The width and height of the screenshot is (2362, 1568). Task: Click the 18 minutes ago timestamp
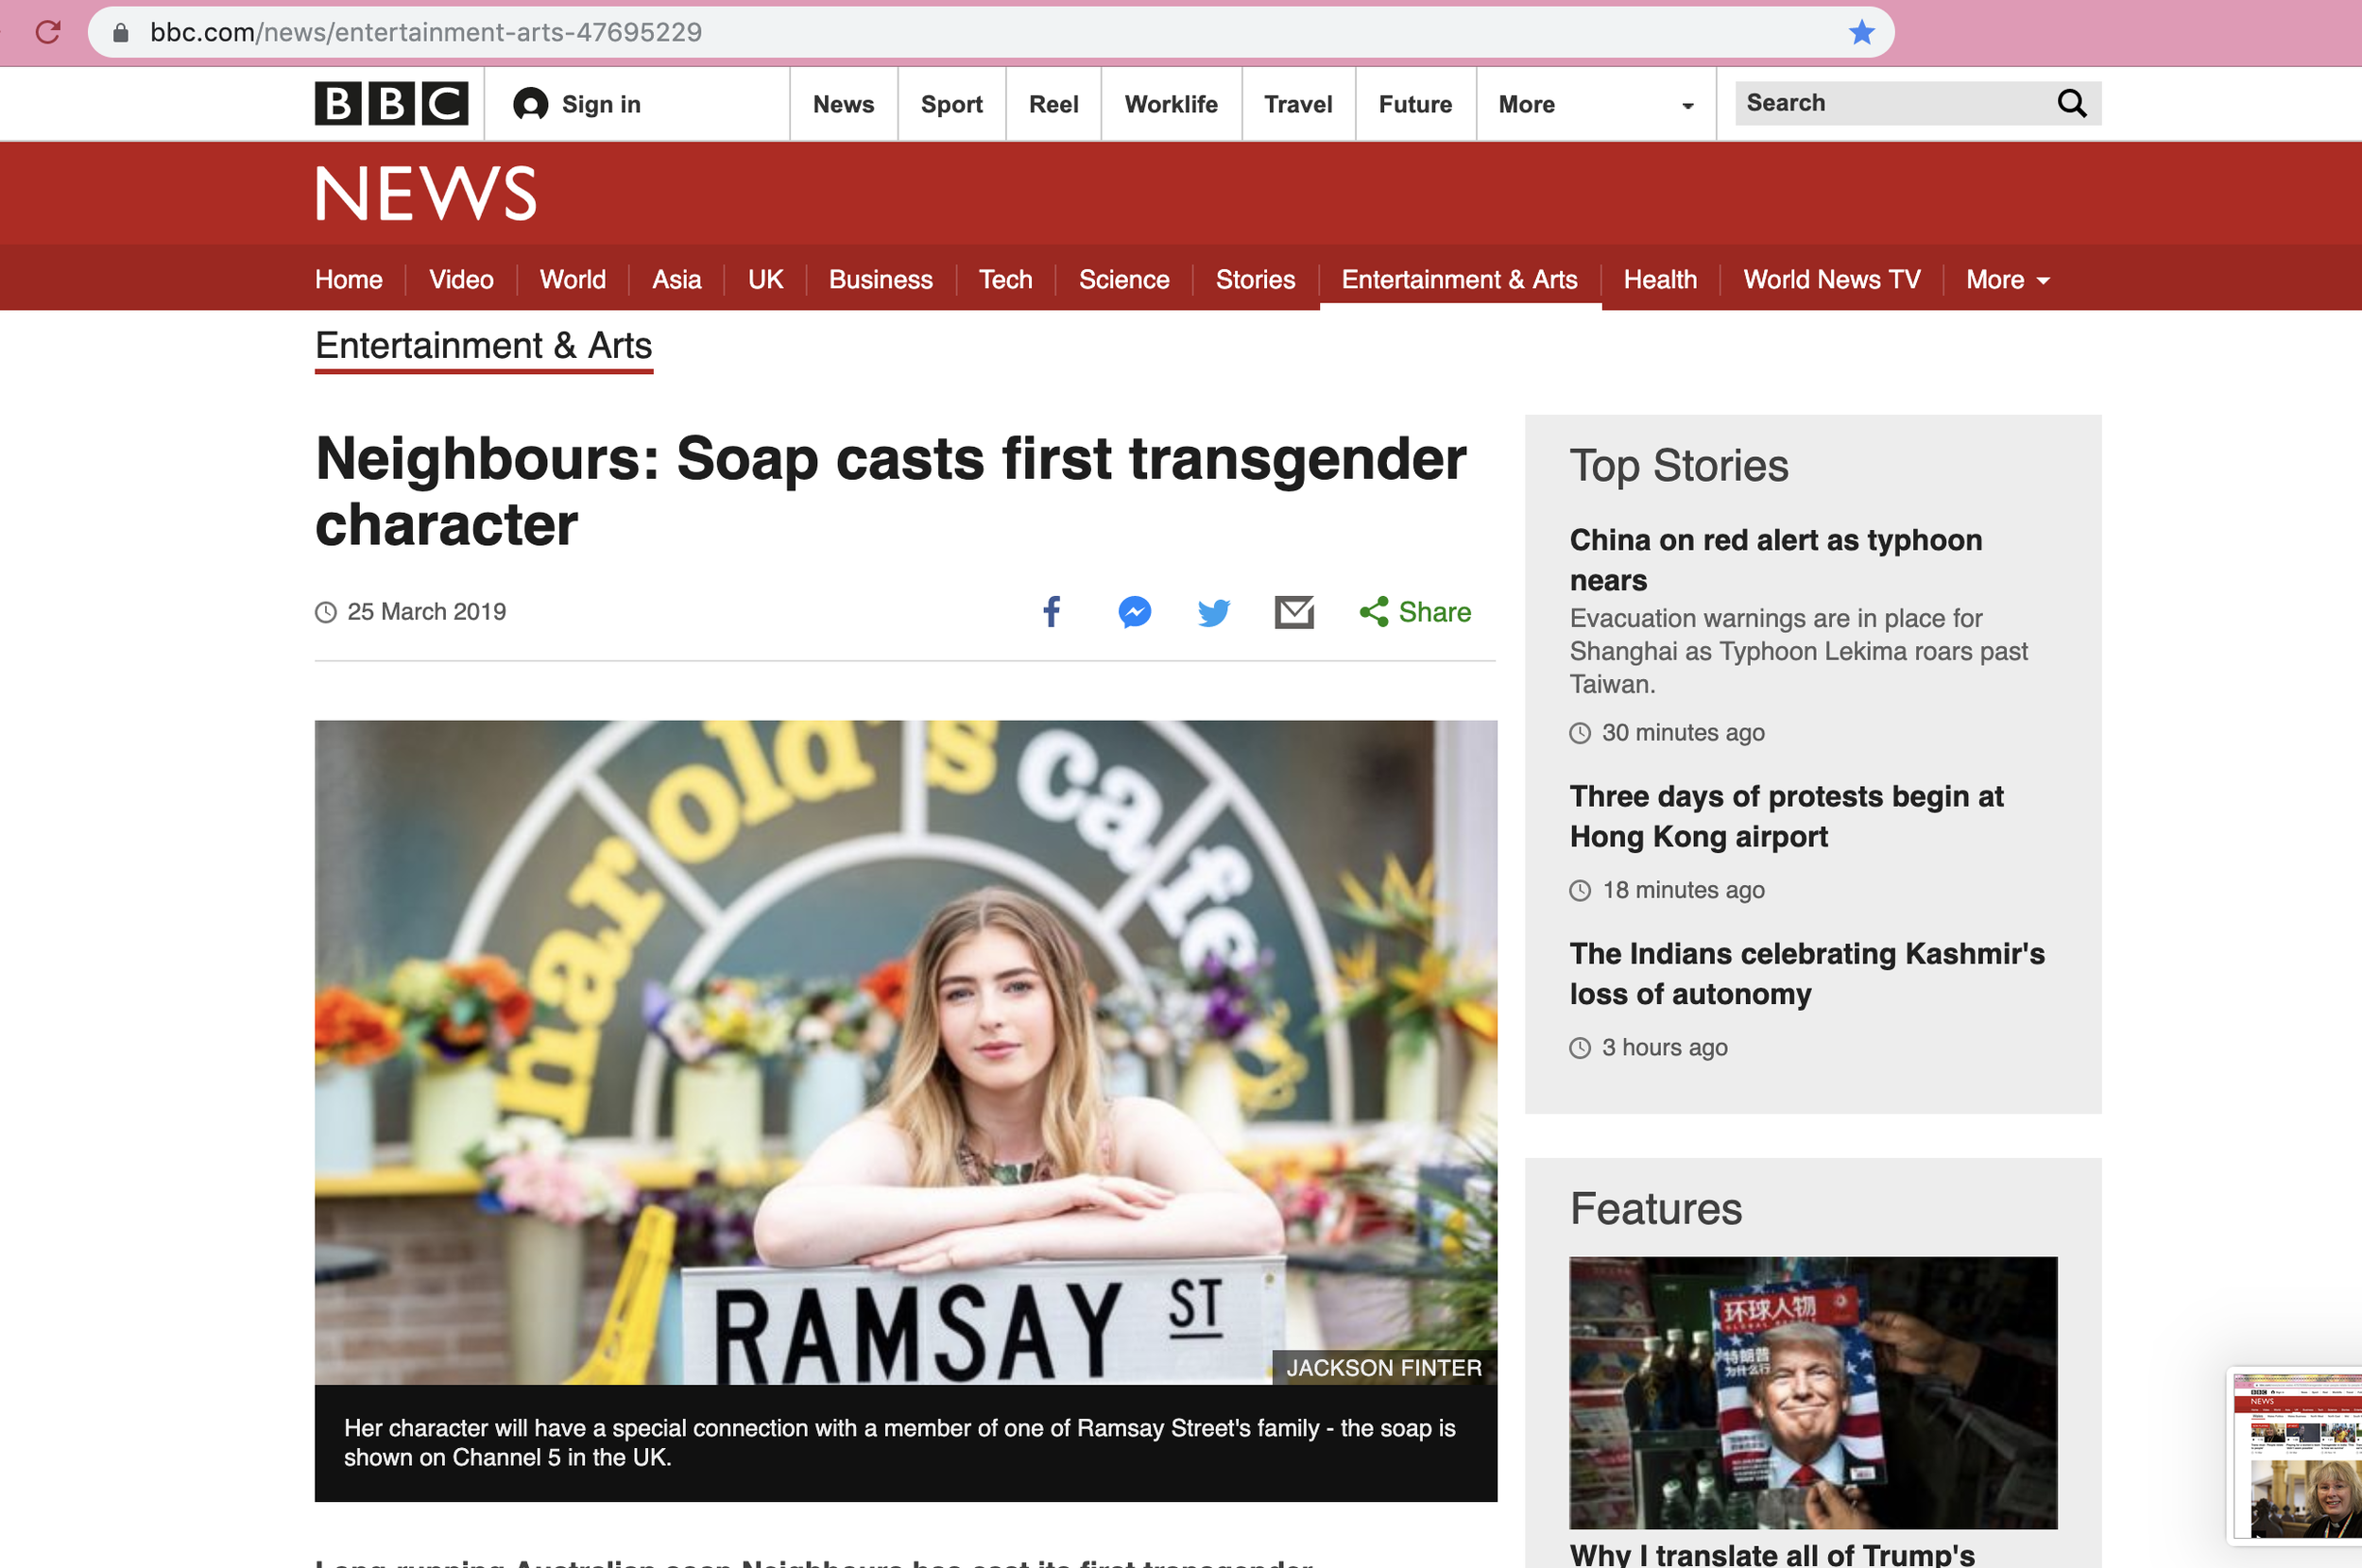coord(1682,890)
